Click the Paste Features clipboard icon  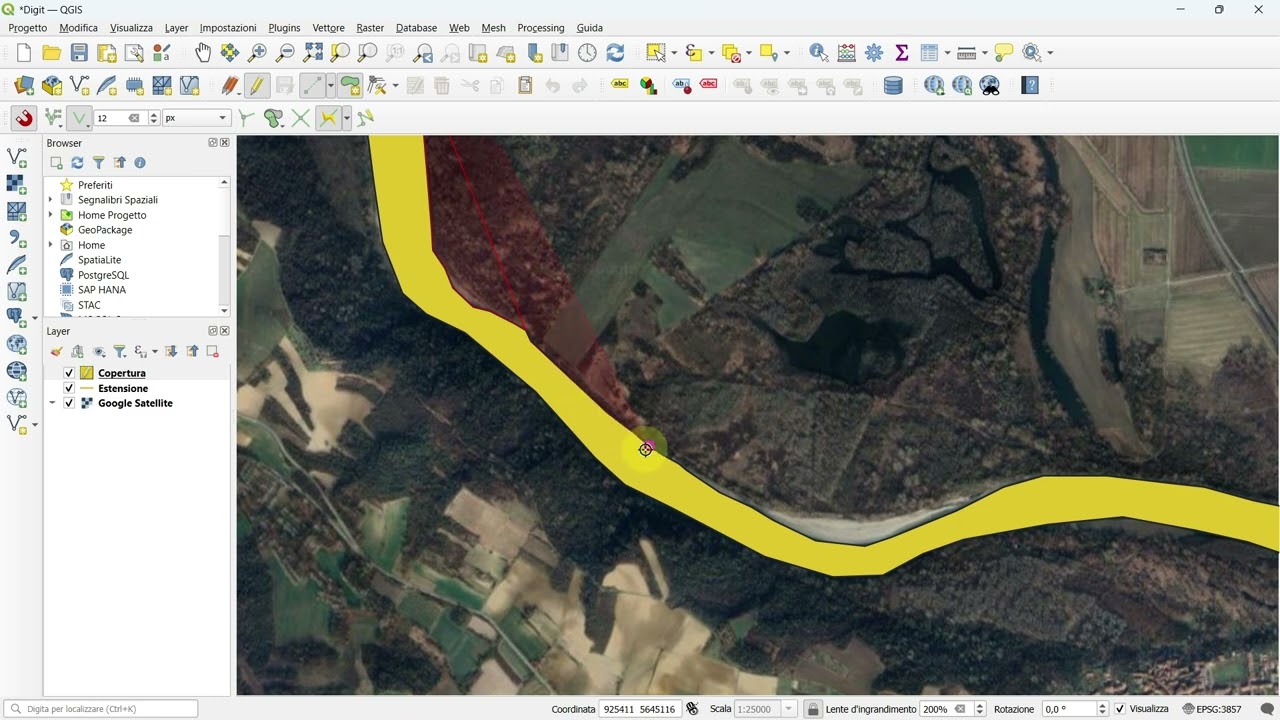(x=525, y=86)
